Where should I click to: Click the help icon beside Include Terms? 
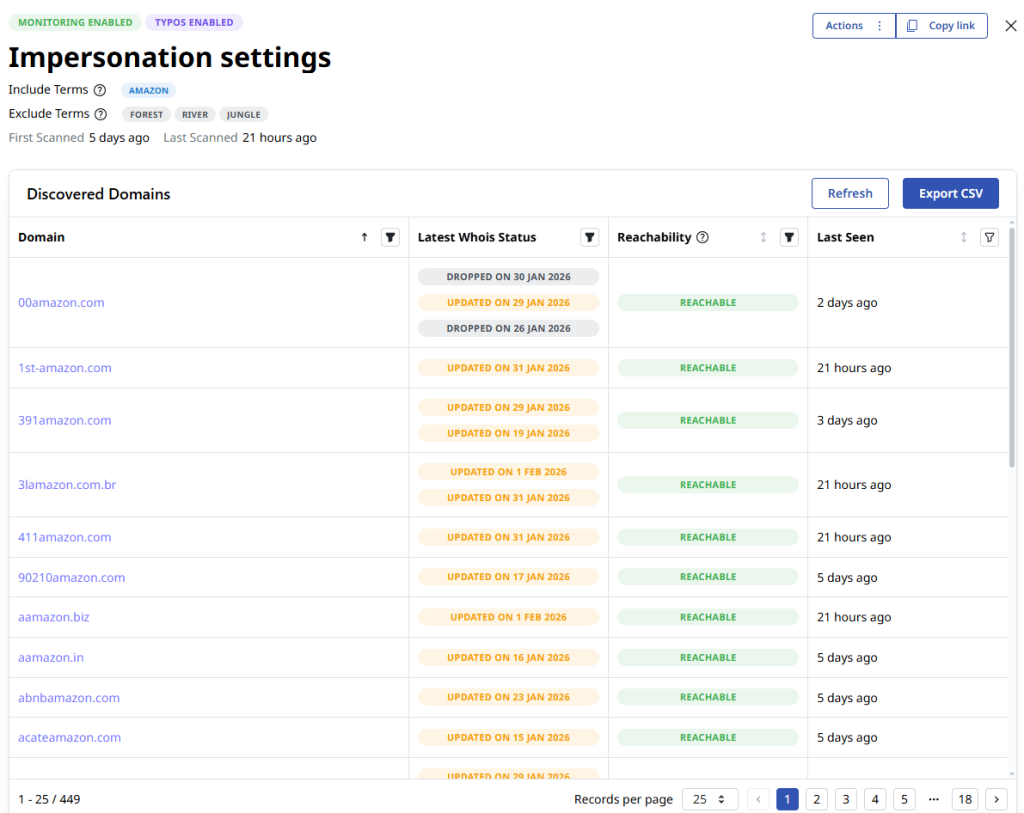pyautogui.click(x=99, y=90)
